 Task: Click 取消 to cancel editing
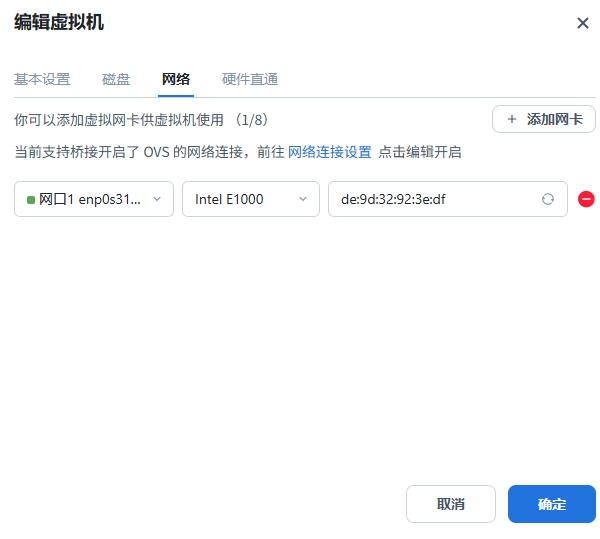450,504
